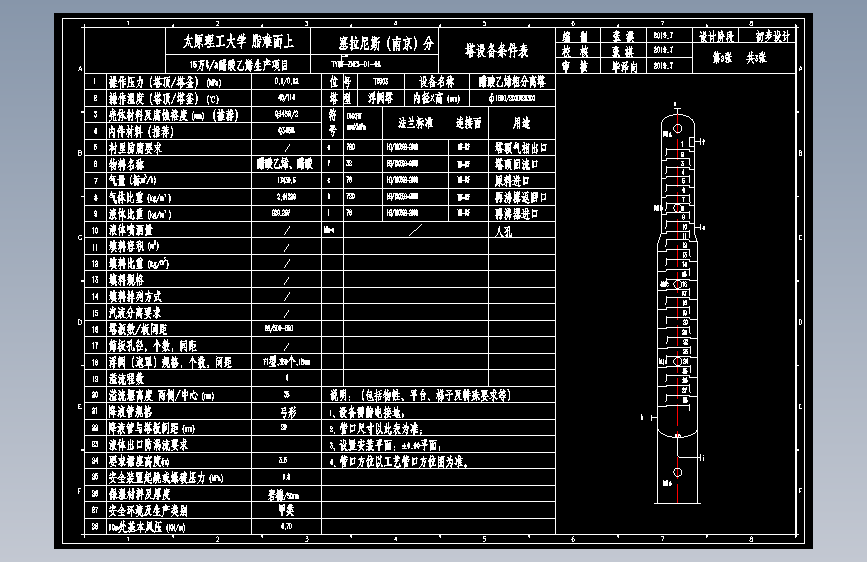Click row 28 label '10m处基本风压'
This screenshot has height=562, width=867.
click(x=147, y=527)
